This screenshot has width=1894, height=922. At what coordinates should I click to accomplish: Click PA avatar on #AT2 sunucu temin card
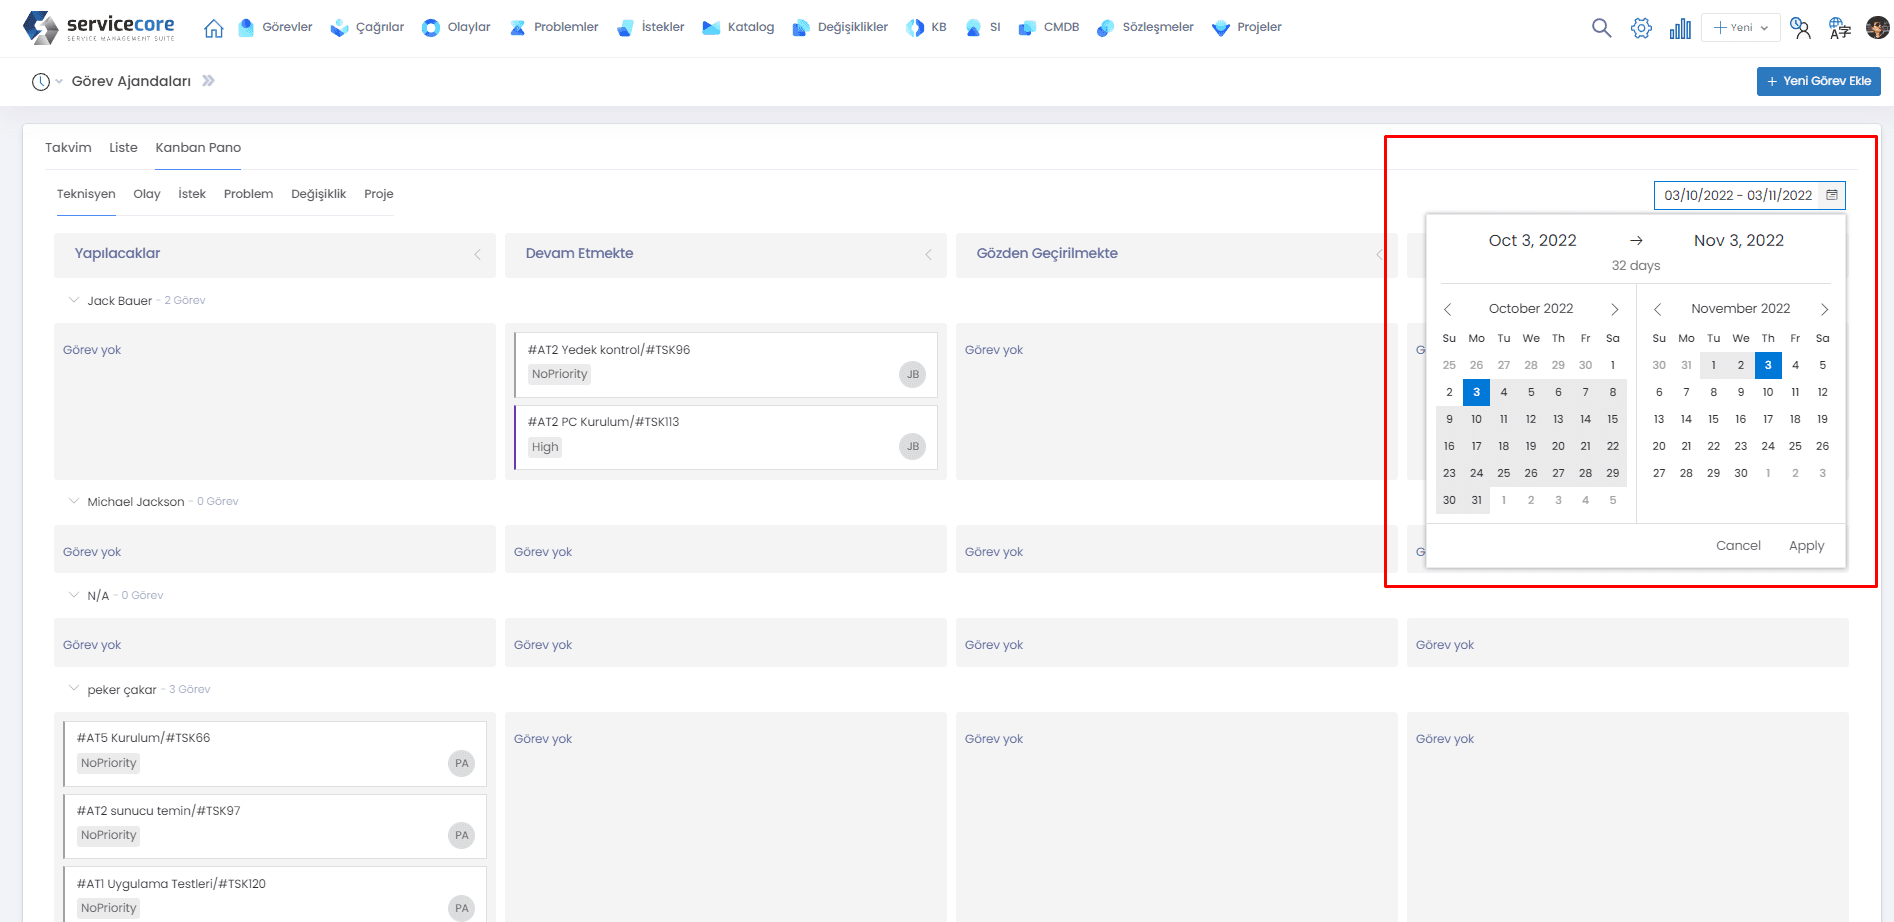pyautogui.click(x=461, y=835)
